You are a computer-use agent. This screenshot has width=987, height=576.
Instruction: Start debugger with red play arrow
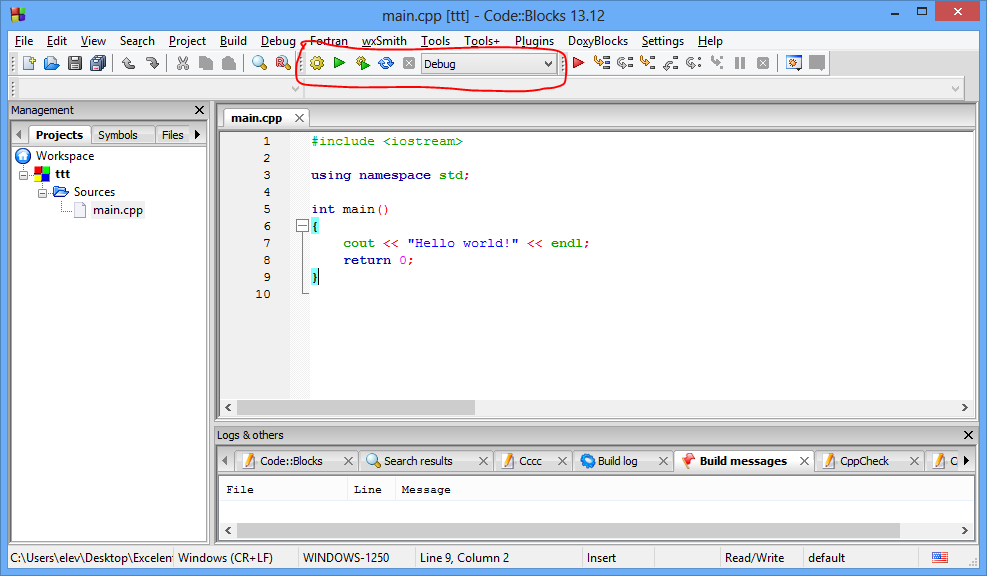pos(578,63)
